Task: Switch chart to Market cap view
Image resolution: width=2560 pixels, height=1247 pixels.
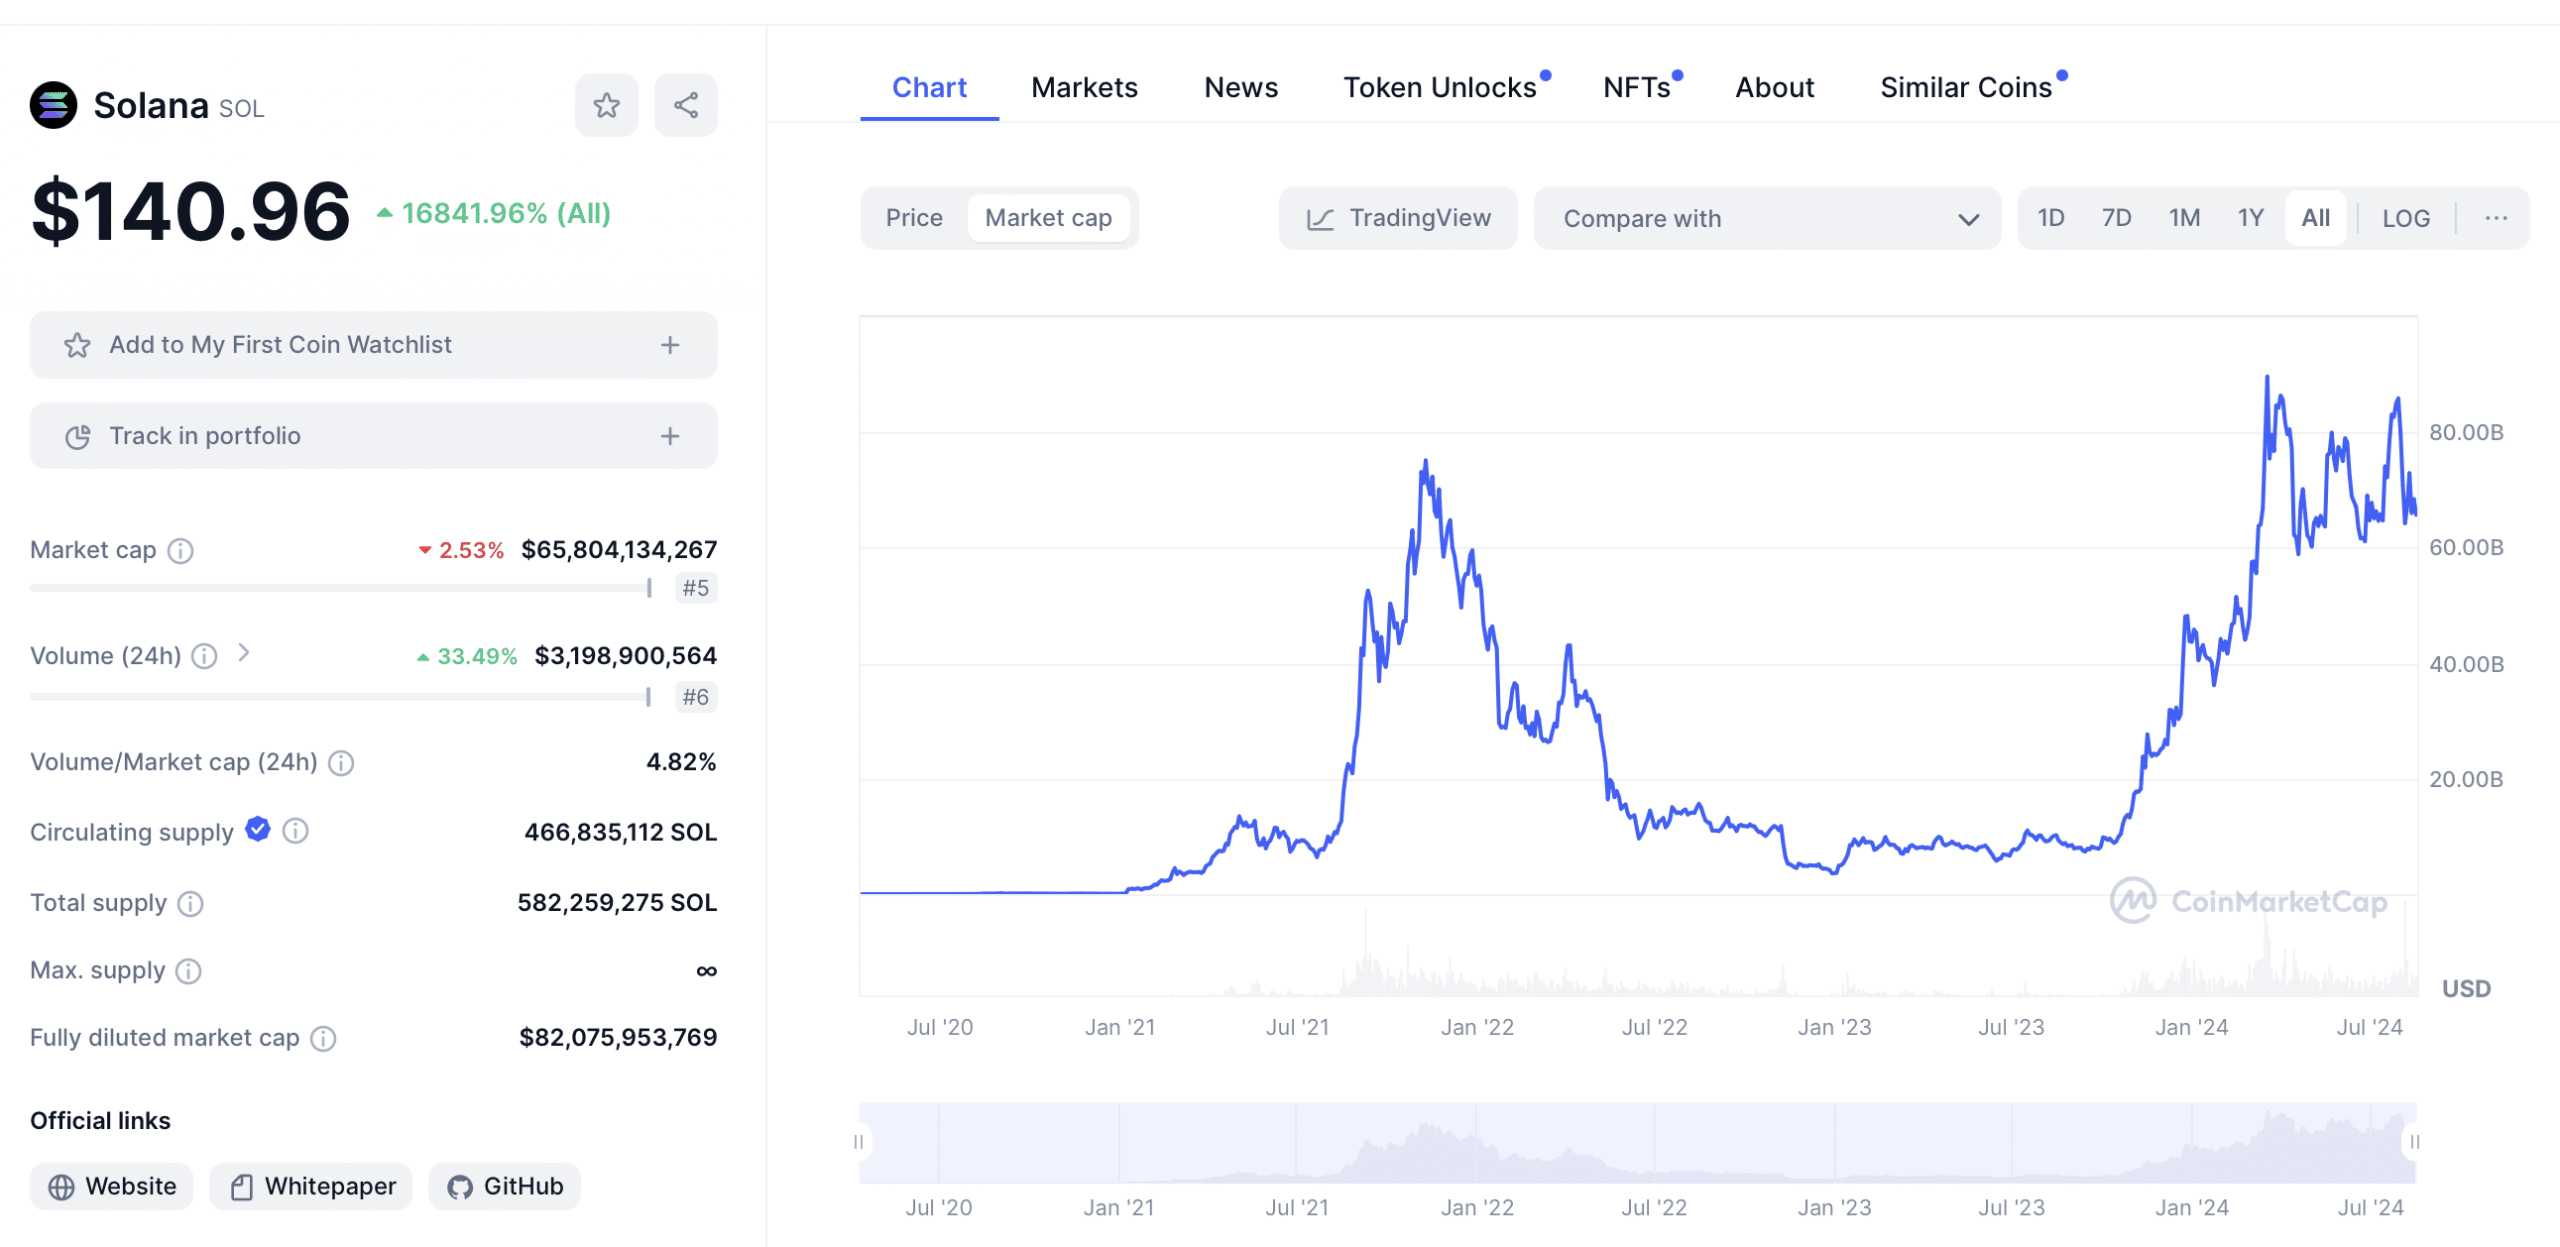Action: point(1048,218)
